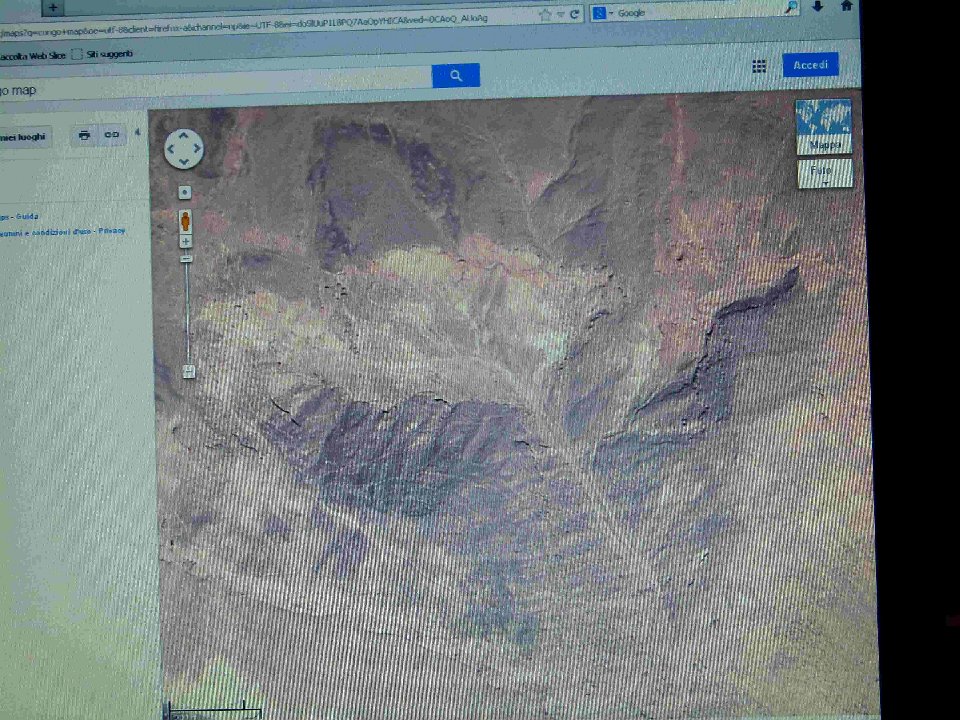Open the Google apps grid
This screenshot has height=720, width=960.
[x=759, y=66]
